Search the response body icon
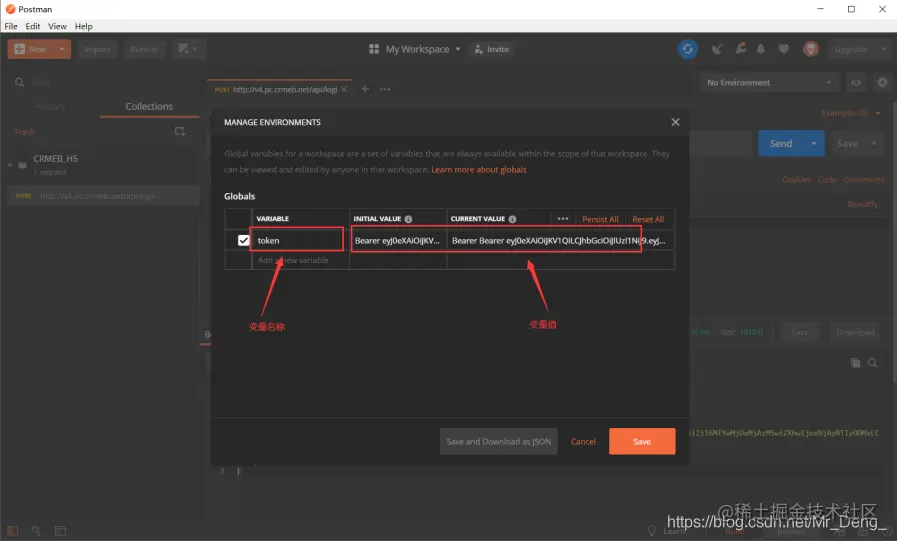 point(872,363)
